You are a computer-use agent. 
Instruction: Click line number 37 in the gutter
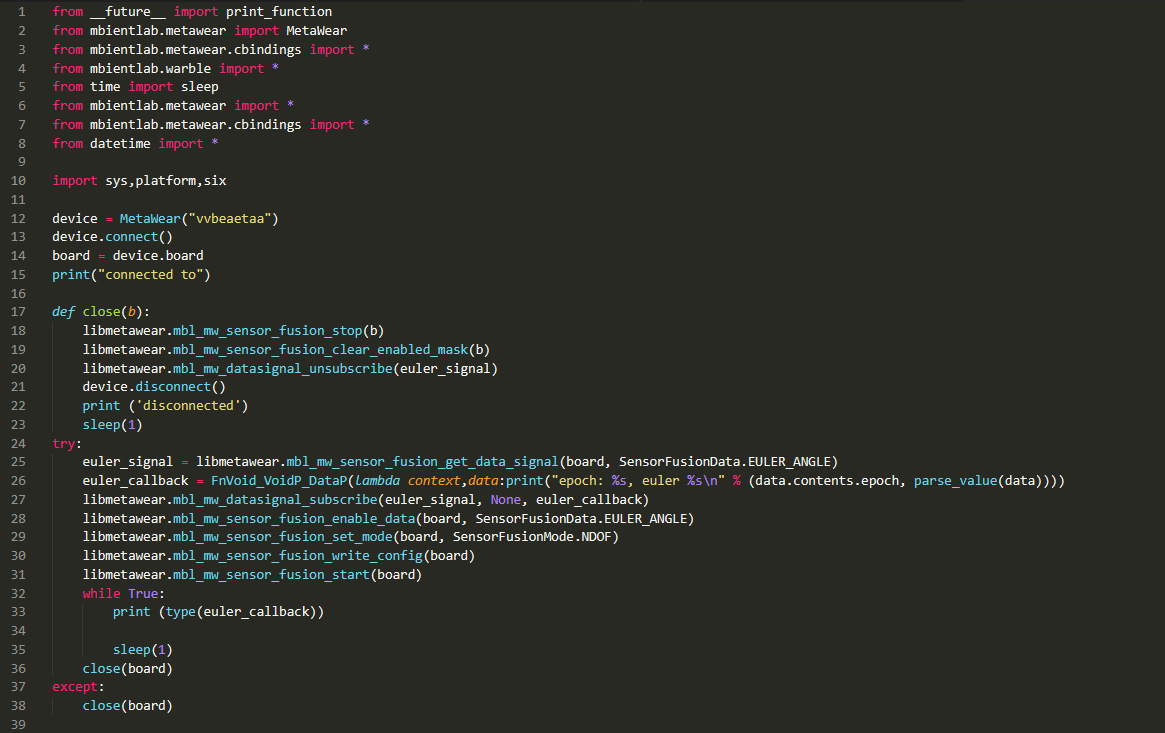coord(20,687)
